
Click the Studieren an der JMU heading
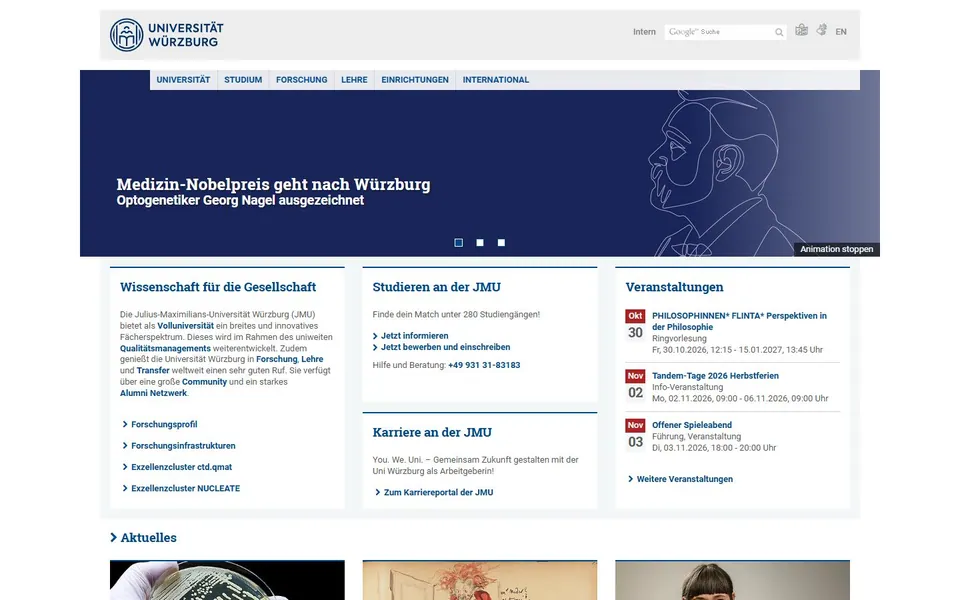pyautogui.click(x=437, y=287)
